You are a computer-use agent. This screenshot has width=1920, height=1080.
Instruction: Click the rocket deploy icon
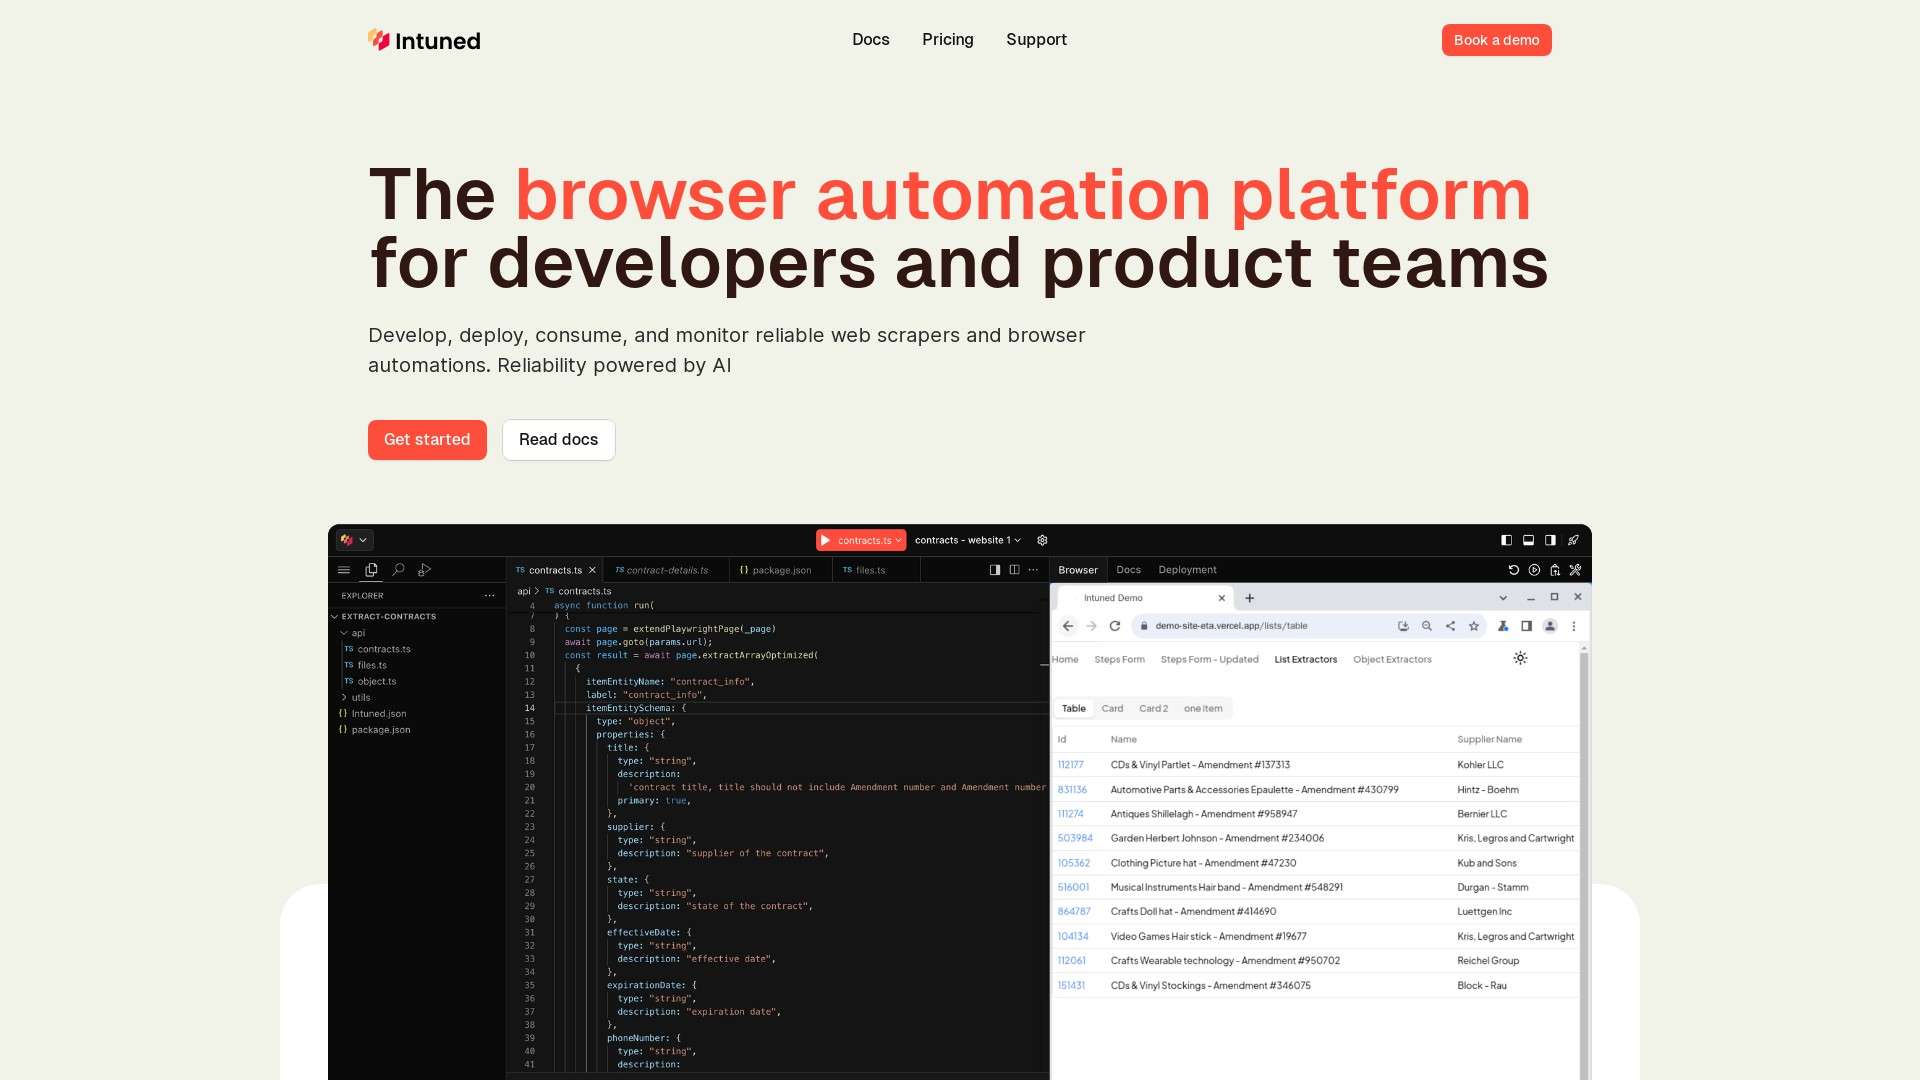1573,540
